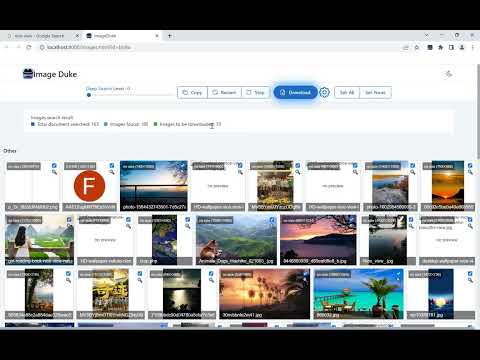Viewport: 480px width, 360px height.
Task: Click magnifier on the old painting thumbnail
Action: coord(298,172)
